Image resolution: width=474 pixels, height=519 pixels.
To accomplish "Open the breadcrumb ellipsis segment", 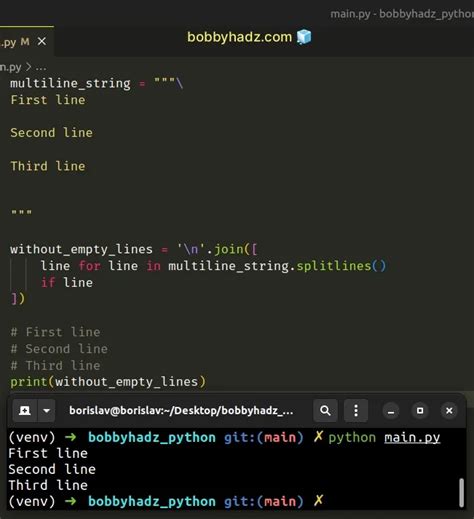I will pyautogui.click(x=41, y=68).
